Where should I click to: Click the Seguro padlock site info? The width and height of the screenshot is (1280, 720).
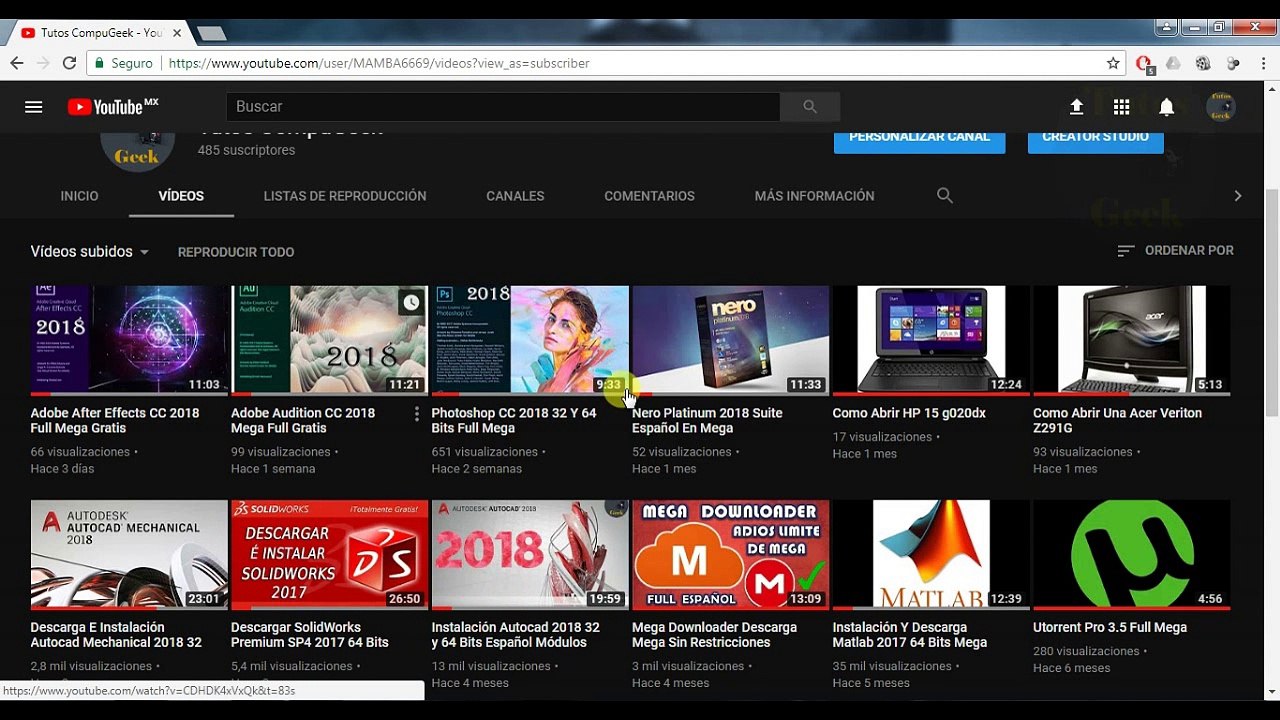tap(124, 63)
